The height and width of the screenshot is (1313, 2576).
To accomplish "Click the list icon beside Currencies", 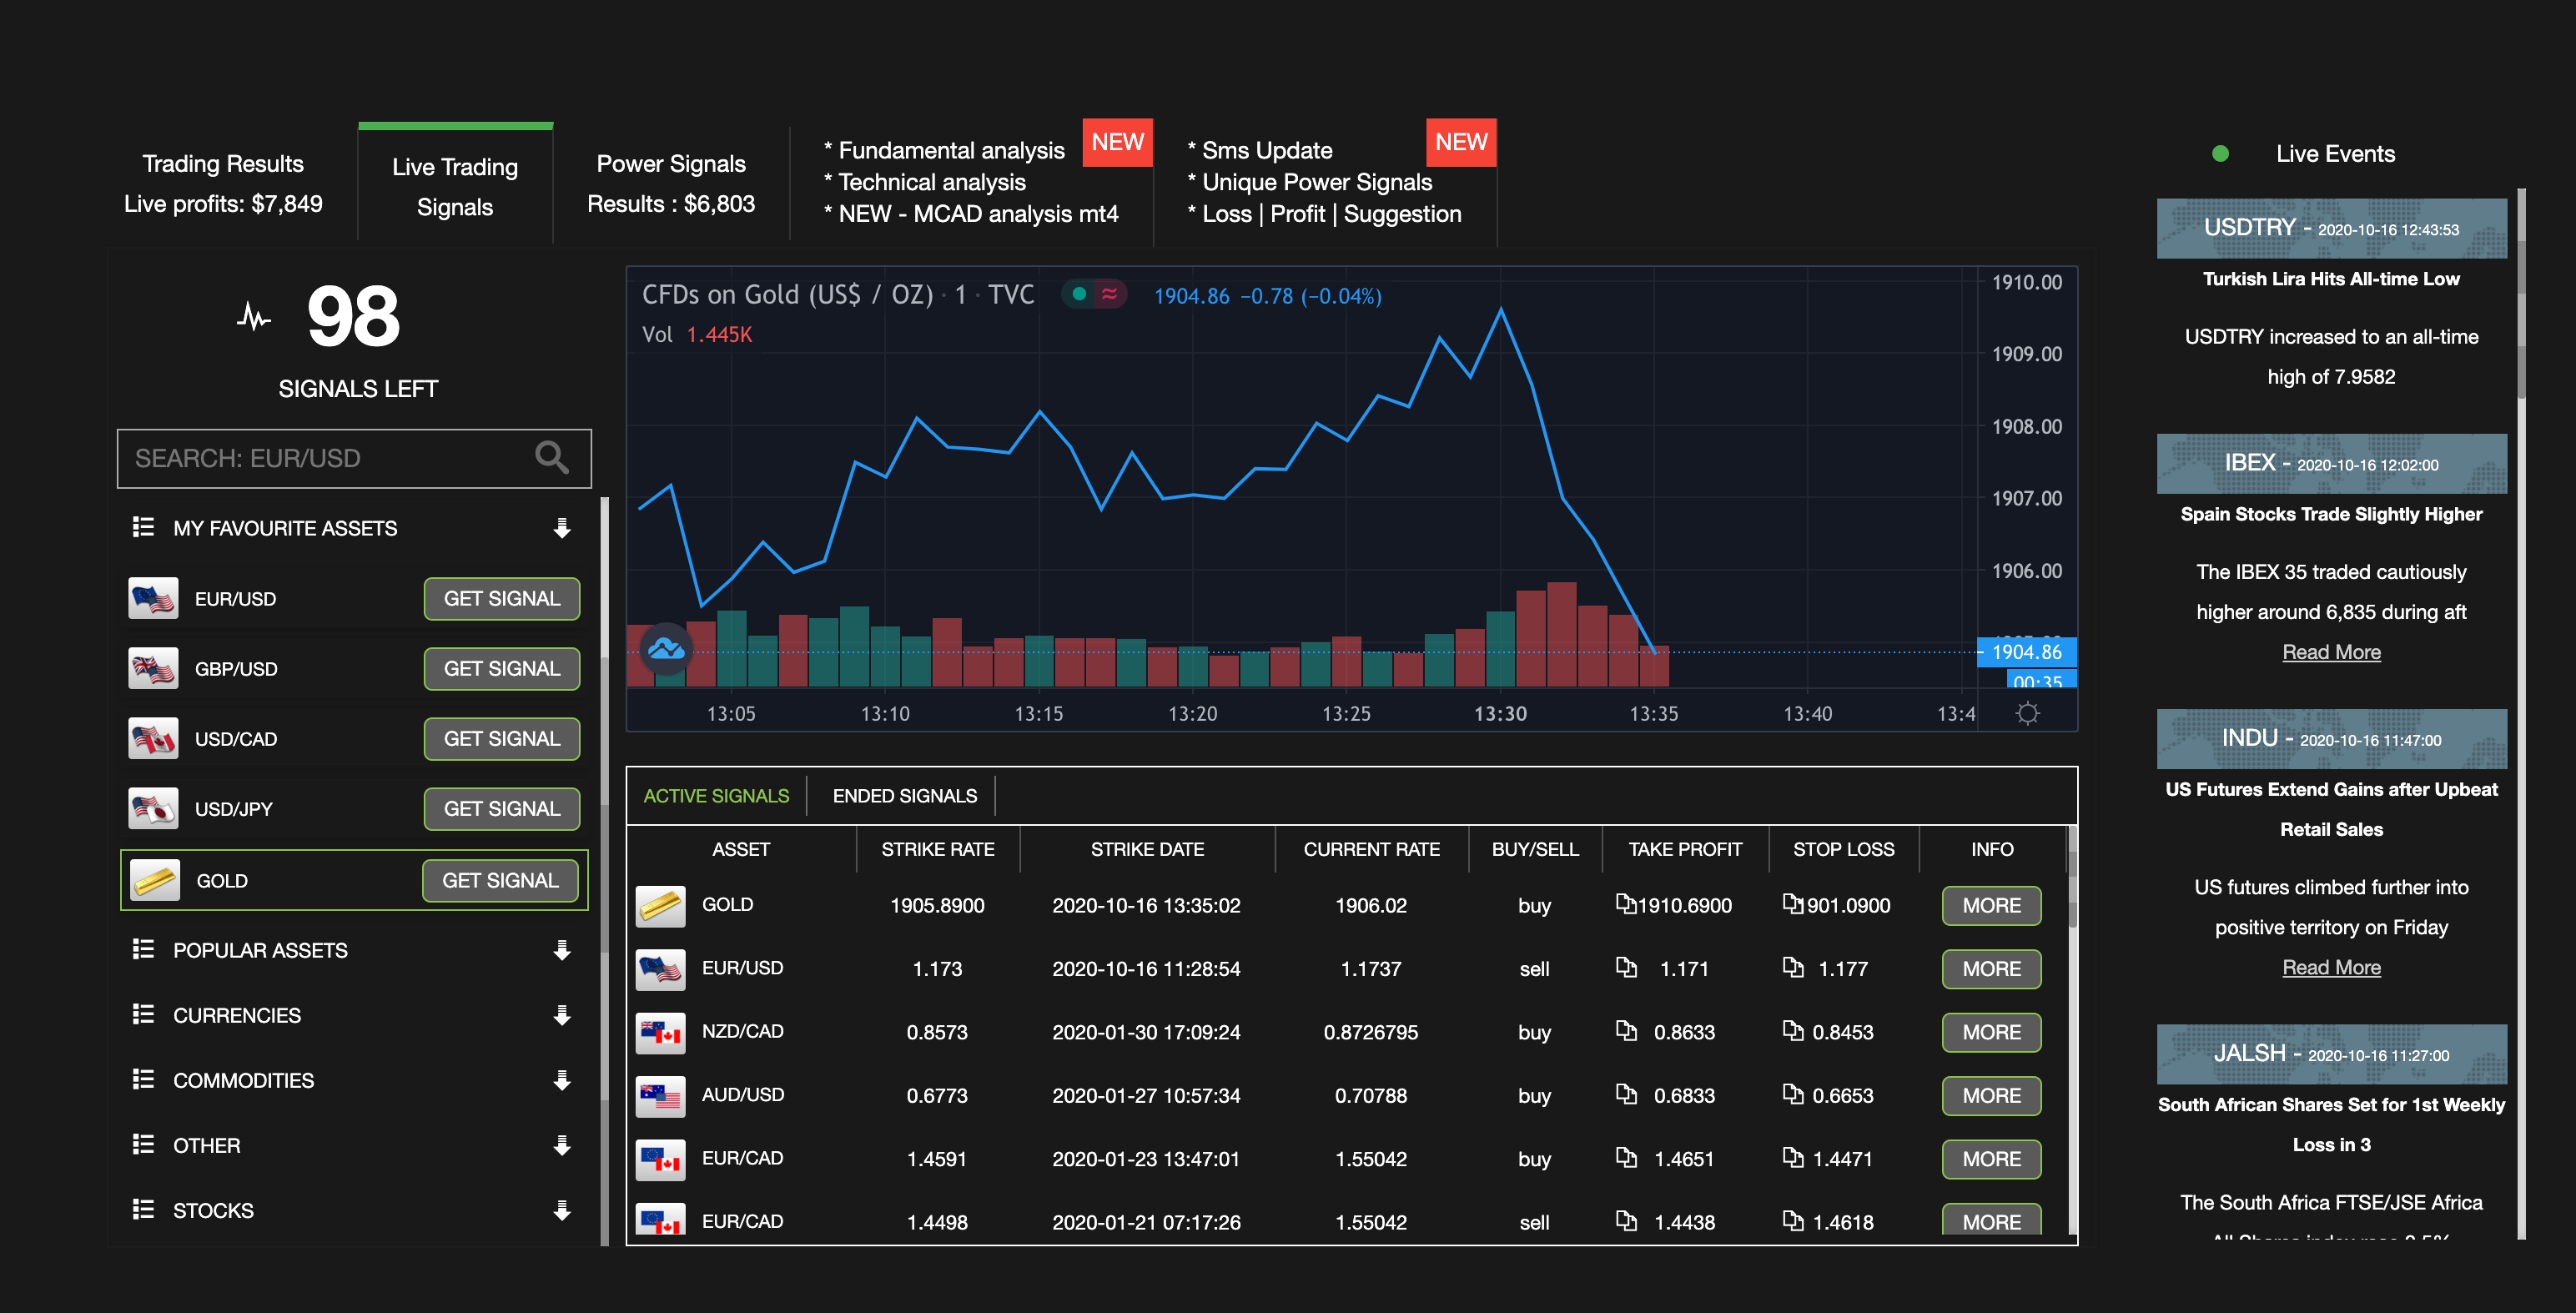I will tap(143, 1014).
